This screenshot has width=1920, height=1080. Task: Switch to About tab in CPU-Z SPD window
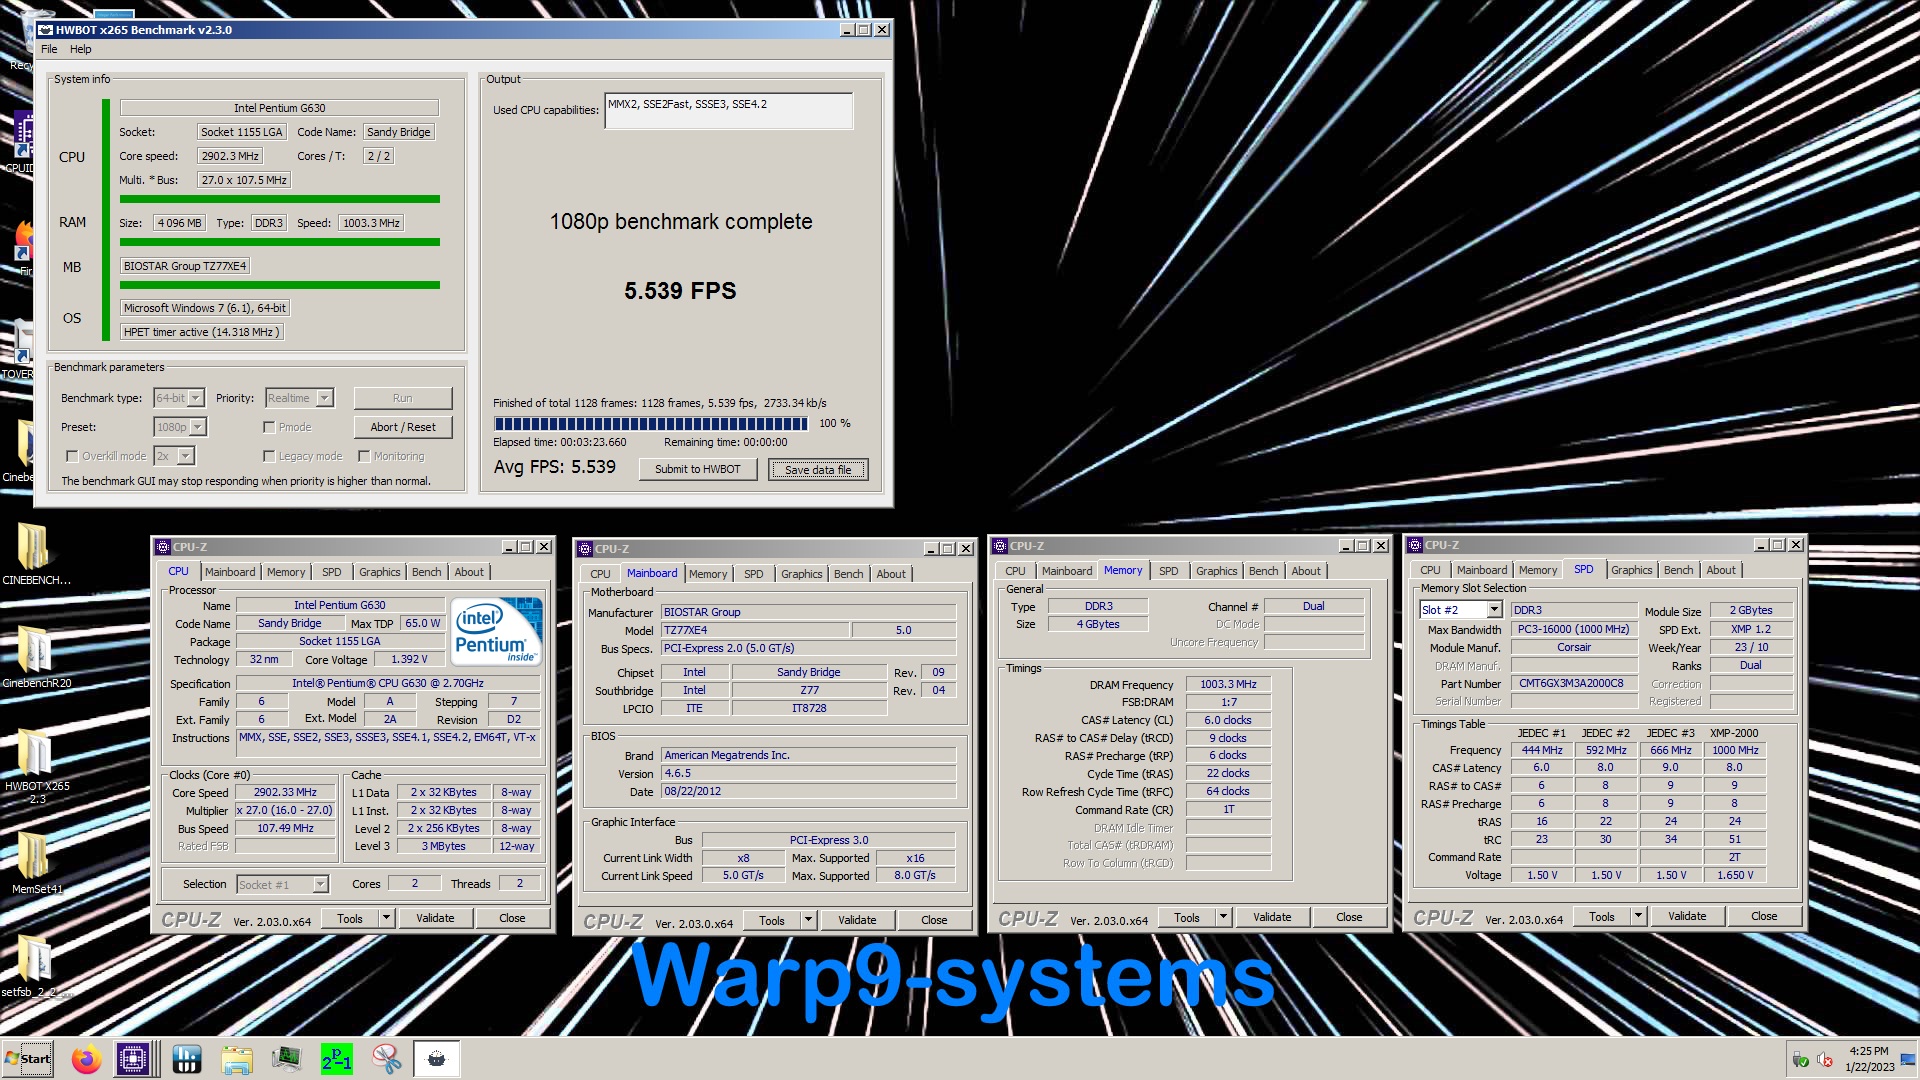tap(1721, 570)
